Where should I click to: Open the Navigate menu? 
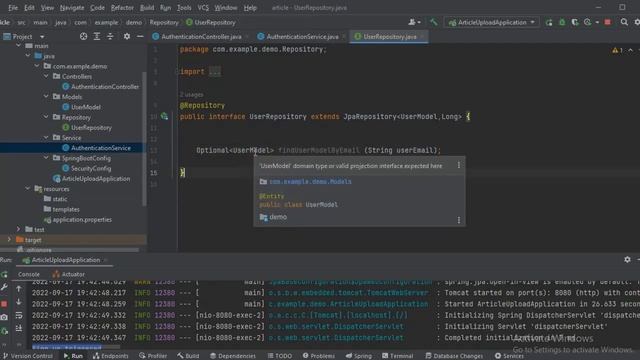(72, 7)
